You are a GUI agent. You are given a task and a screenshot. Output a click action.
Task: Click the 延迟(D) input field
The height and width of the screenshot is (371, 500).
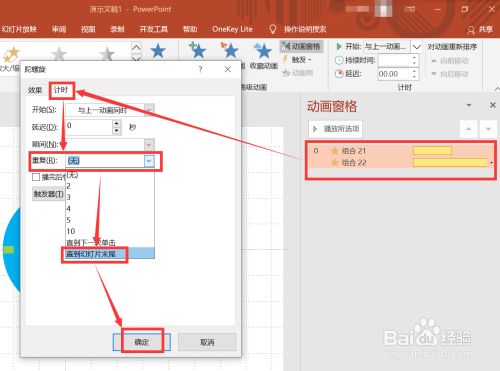(89, 127)
